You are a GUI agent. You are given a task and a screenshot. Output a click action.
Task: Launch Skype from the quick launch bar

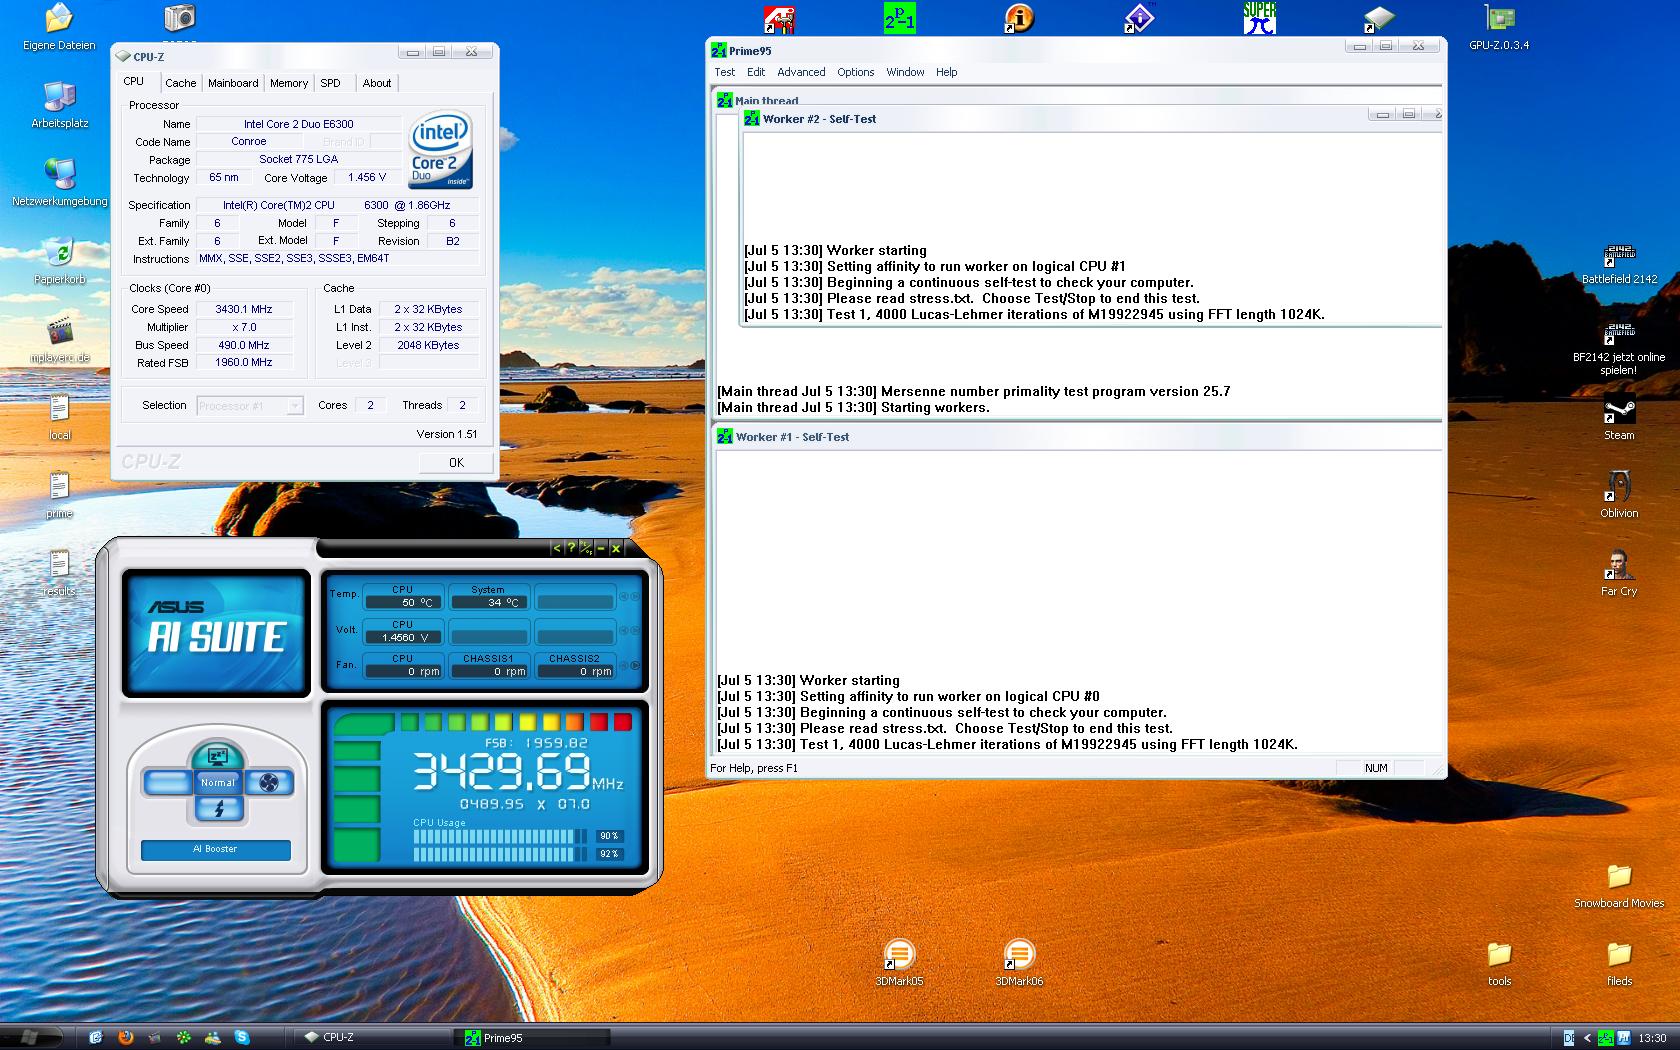(242, 1037)
